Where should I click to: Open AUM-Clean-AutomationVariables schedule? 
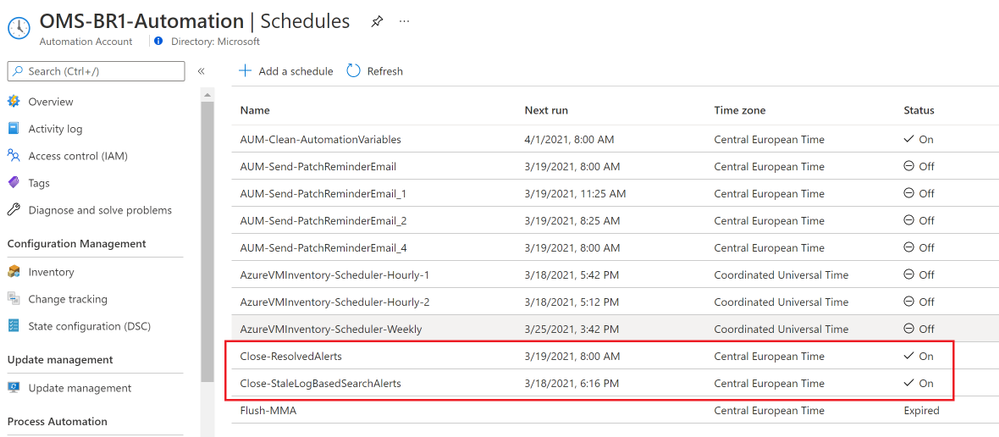point(320,139)
